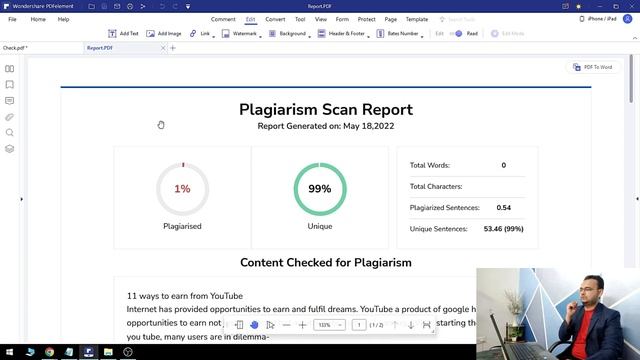Expand the Watermark dropdown arrow

click(260, 37)
